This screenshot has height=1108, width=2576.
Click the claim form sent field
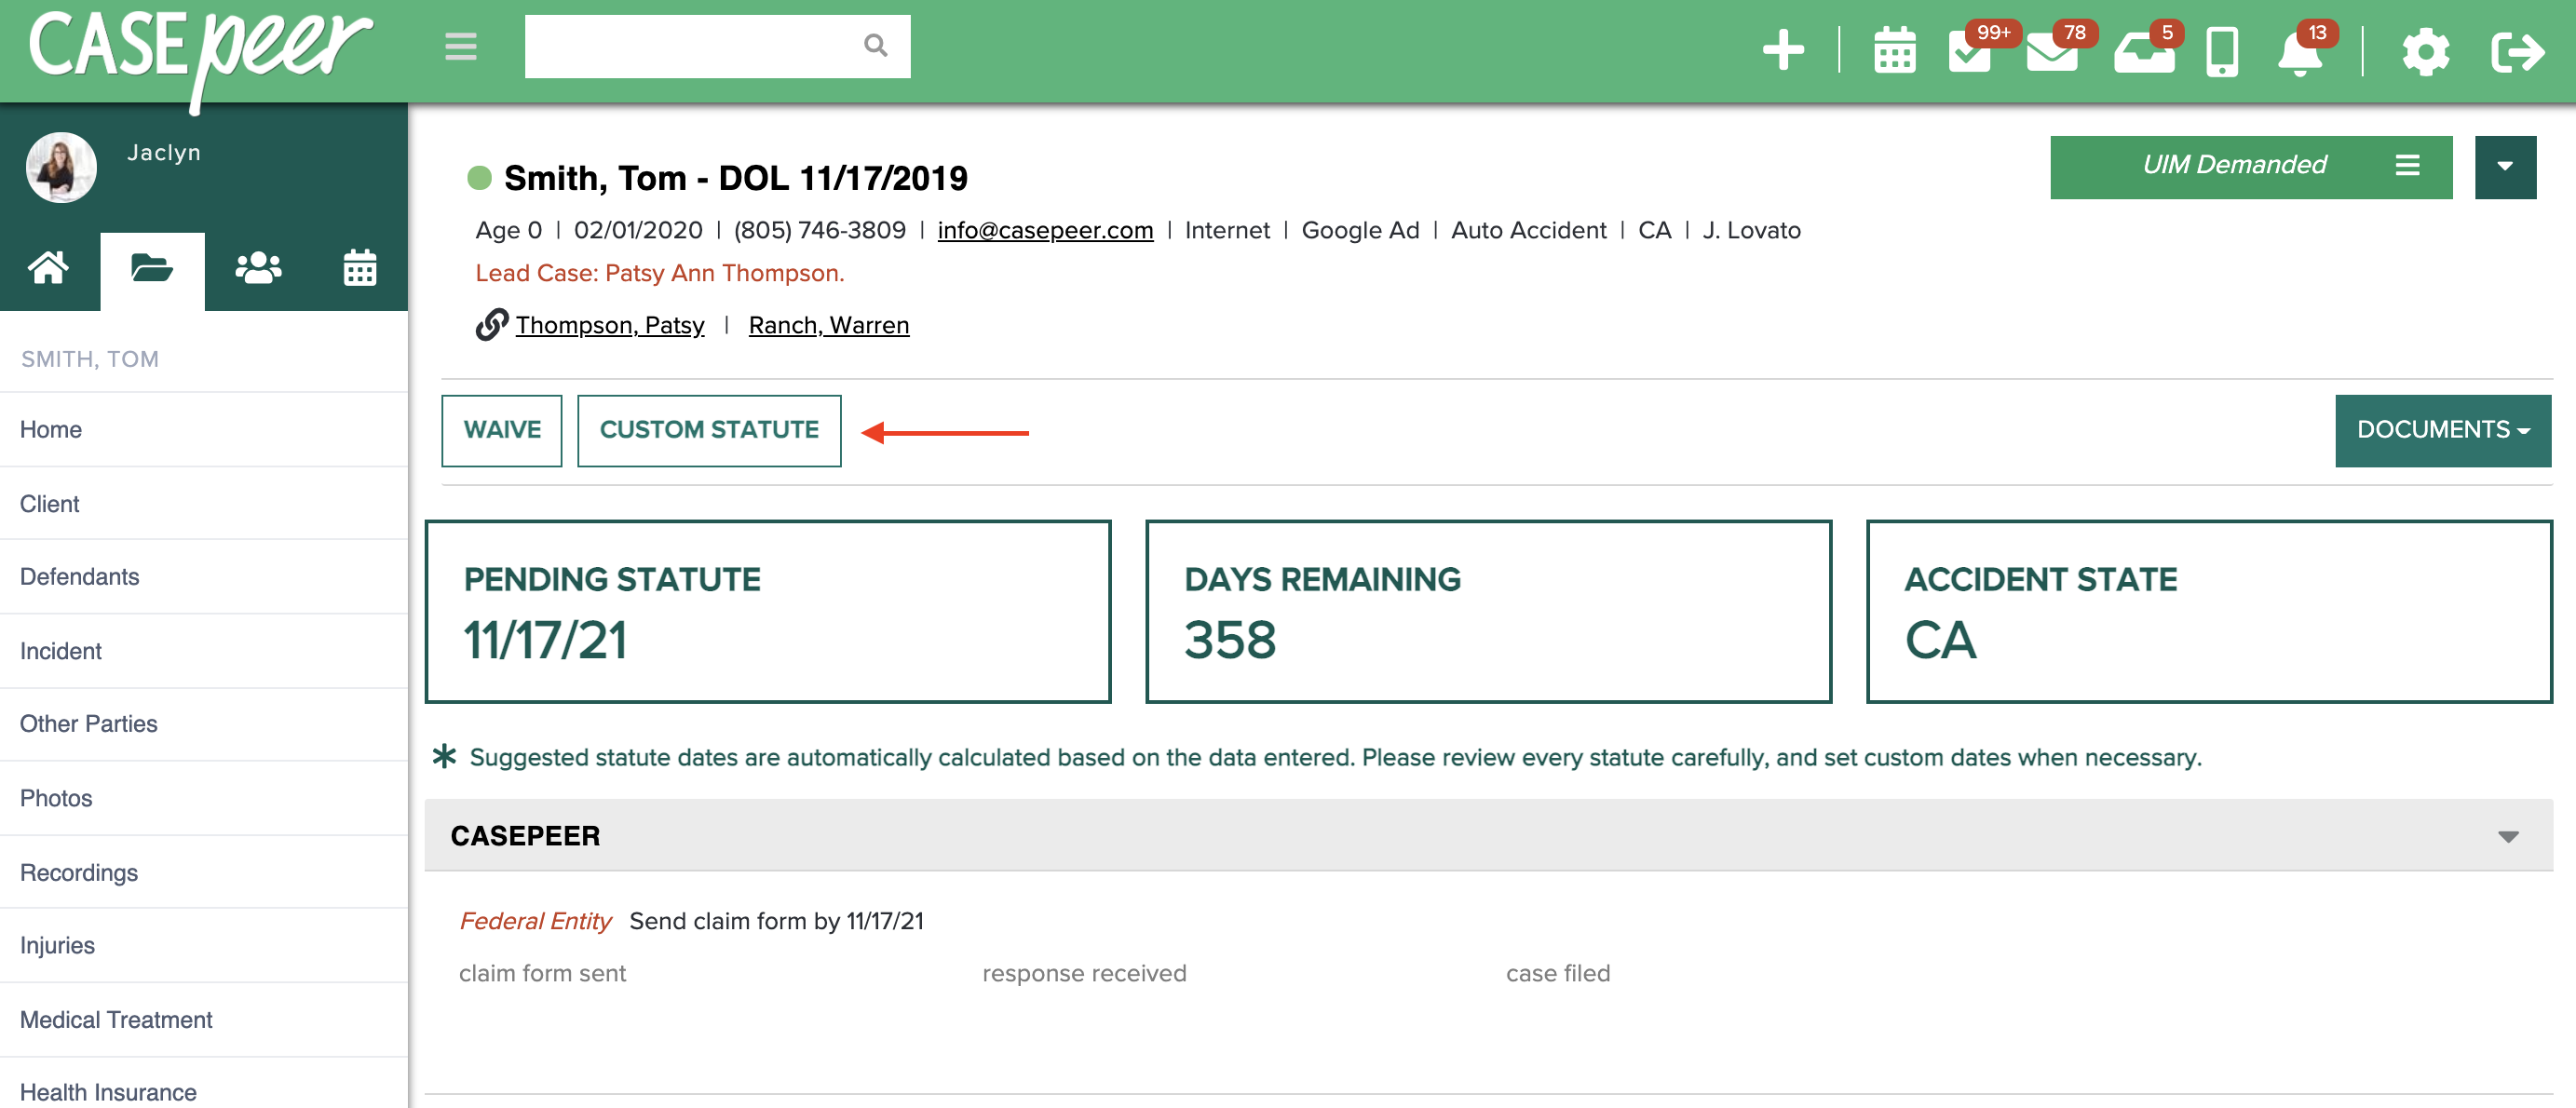click(x=542, y=973)
